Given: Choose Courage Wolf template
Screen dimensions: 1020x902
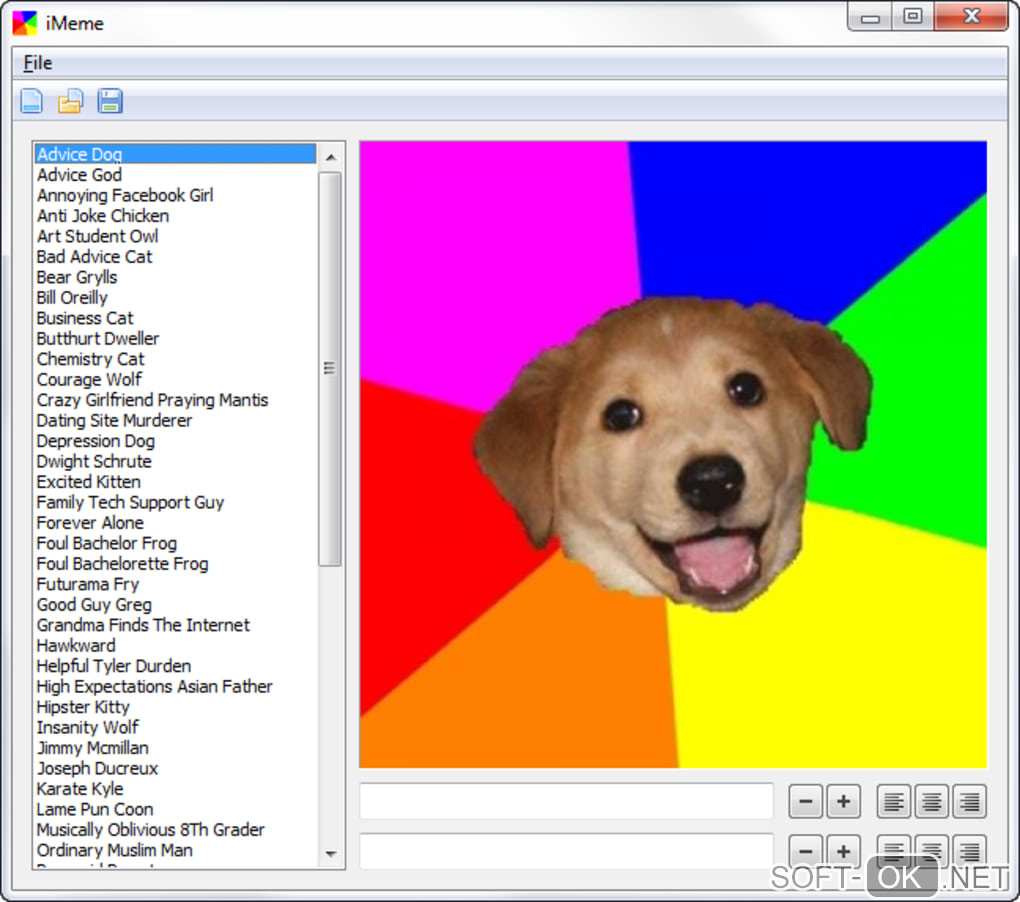Looking at the screenshot, I should (x=175, y=380).
